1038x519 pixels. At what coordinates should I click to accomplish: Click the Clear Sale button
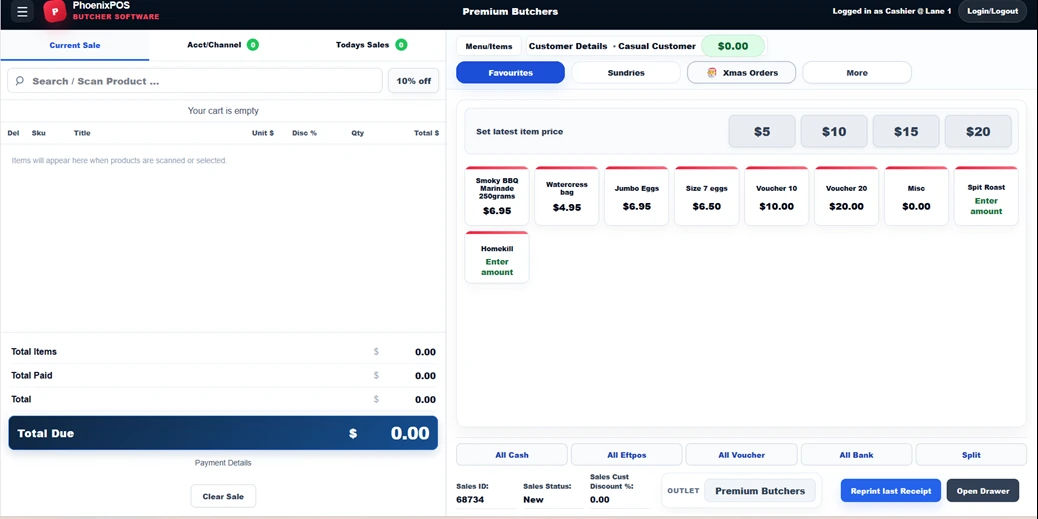coord(223,496)
